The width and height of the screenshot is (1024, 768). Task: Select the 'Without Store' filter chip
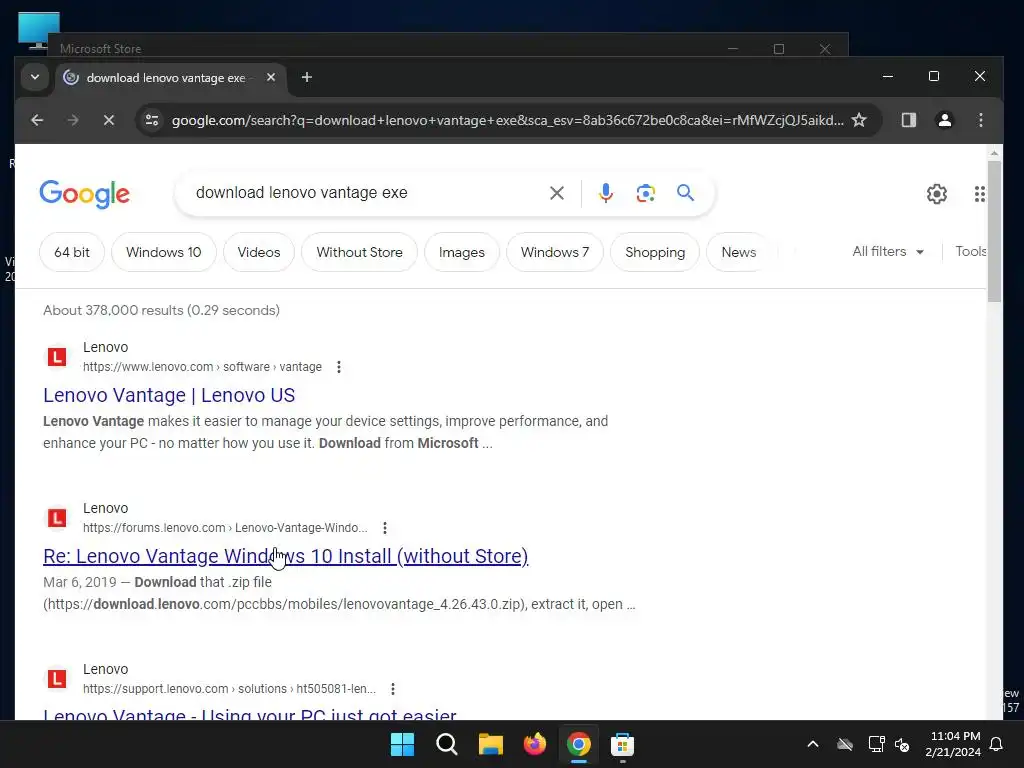(x=359, y=252)
